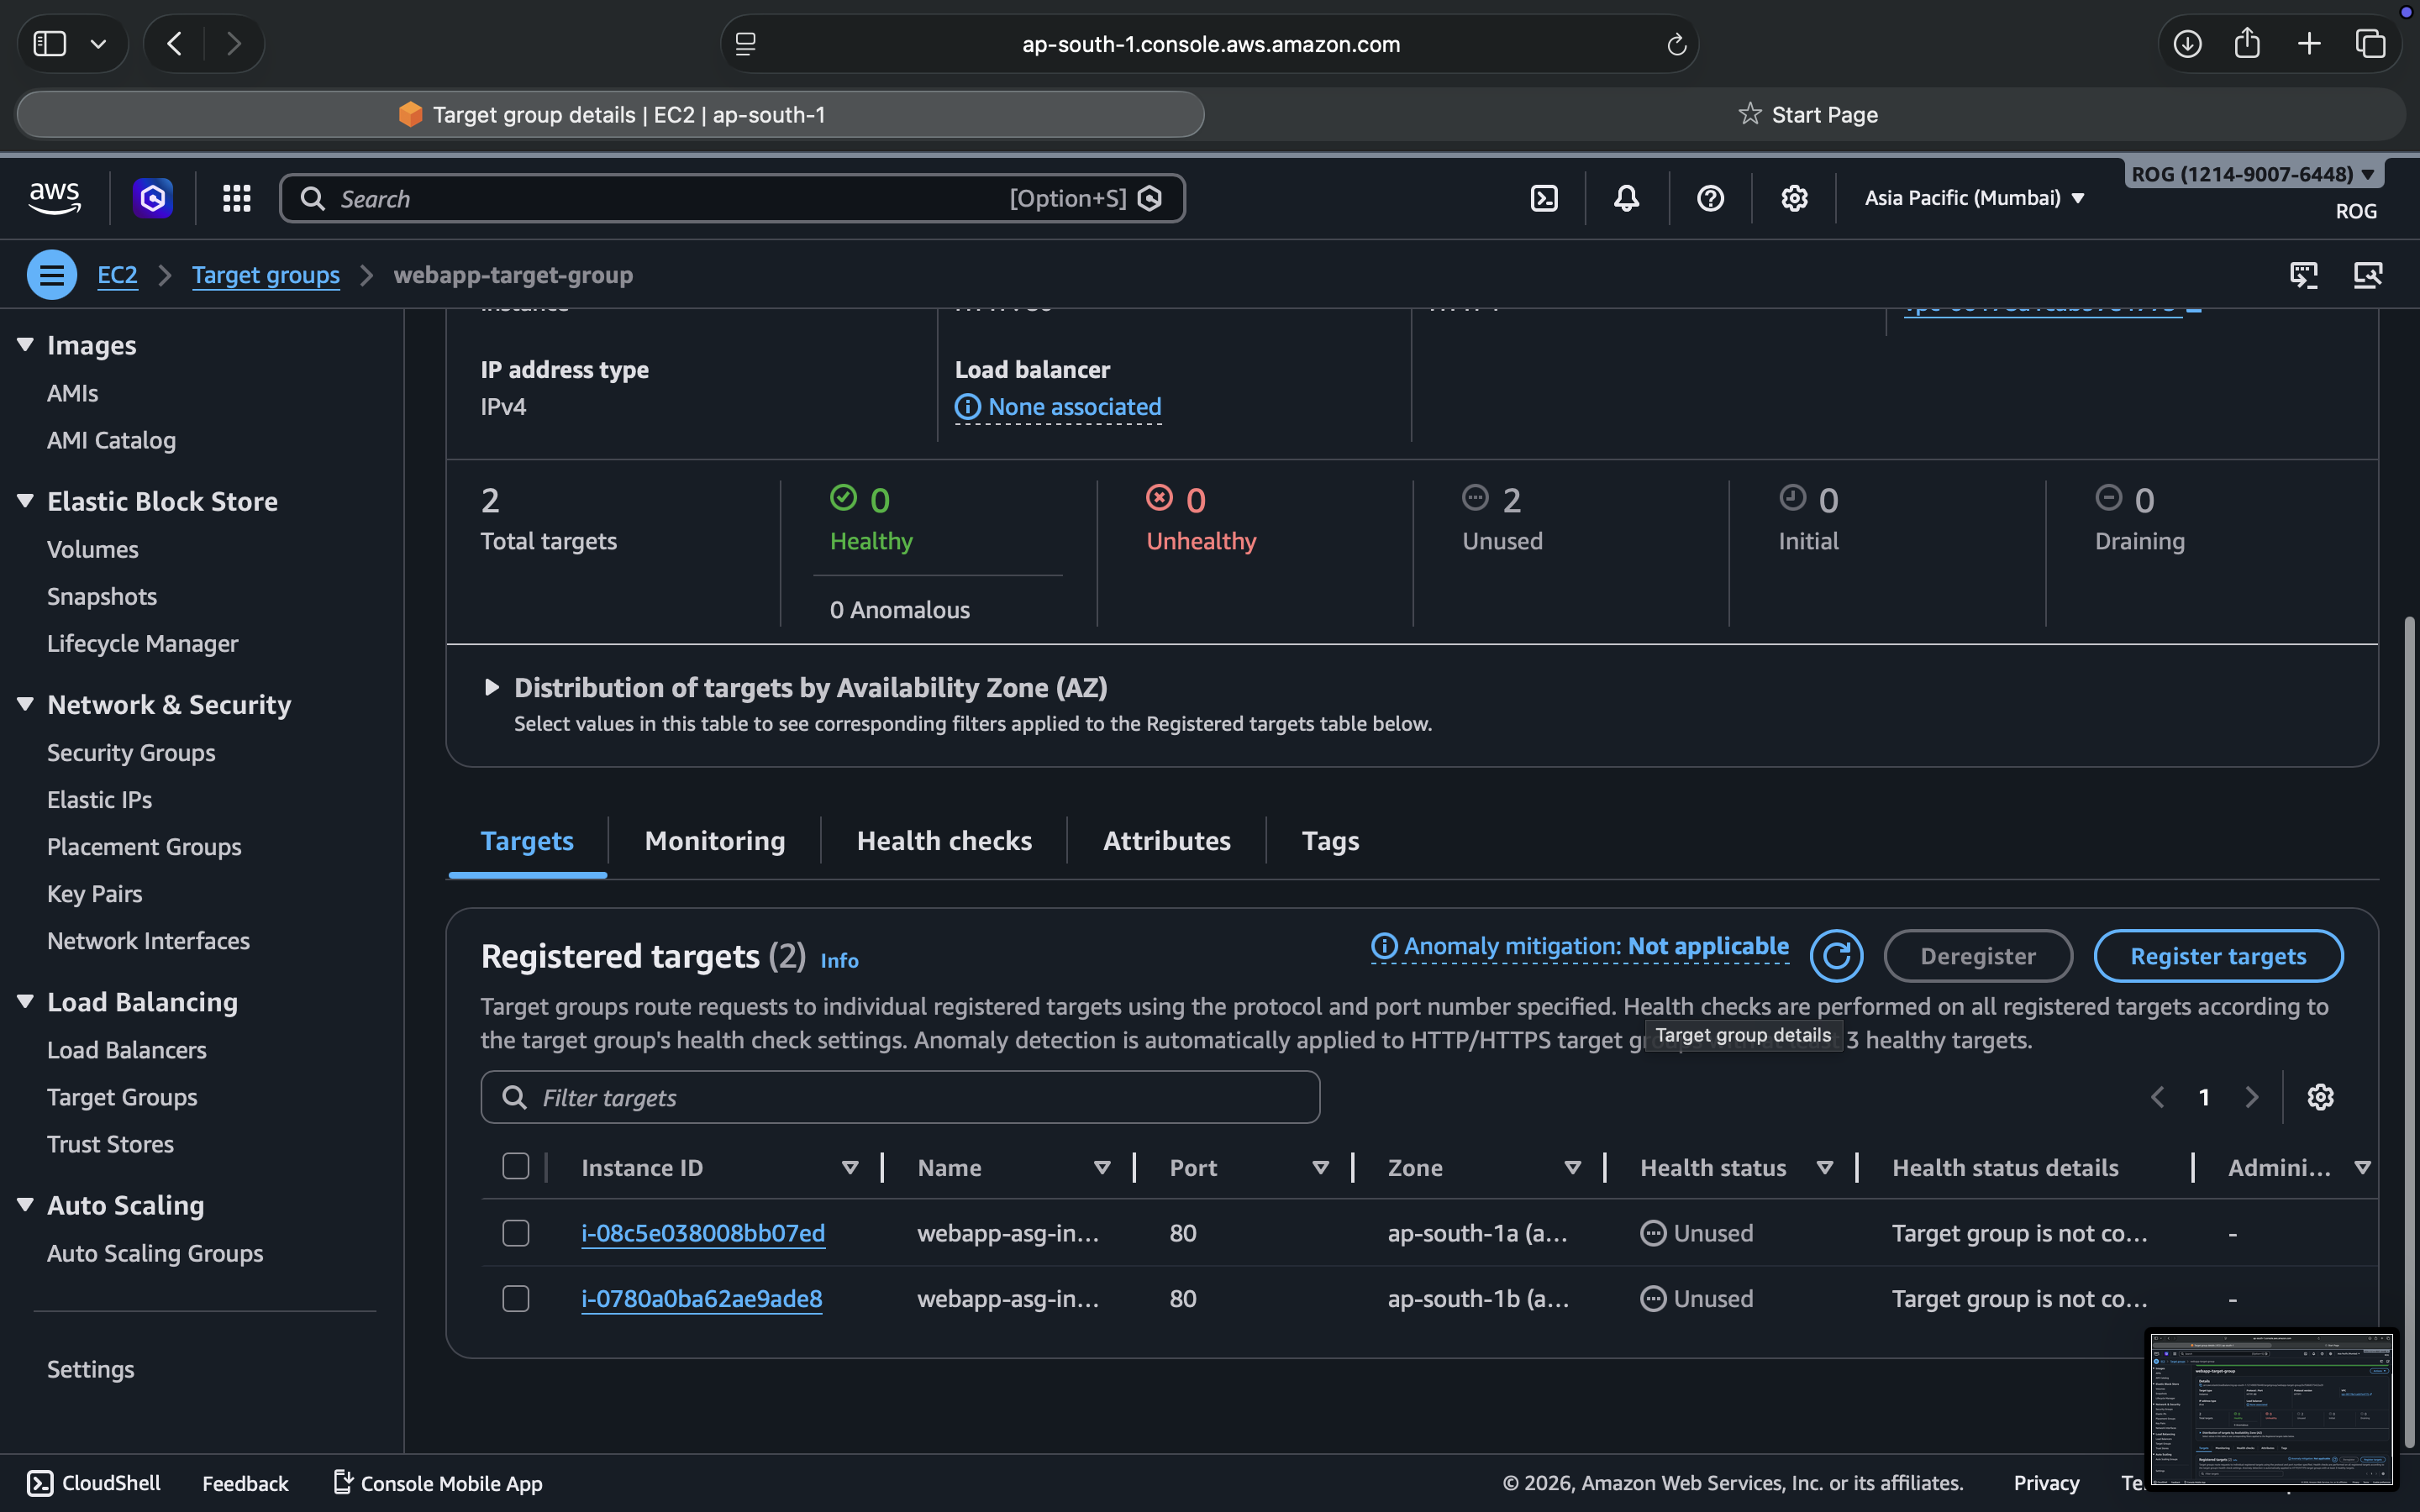The height and width of the screenshot is (1512, 2420).
Task: Select checkbox for instance i-0780a0ba62ae9ade8
Action: pyautogui.click(x=516, y=1298)
